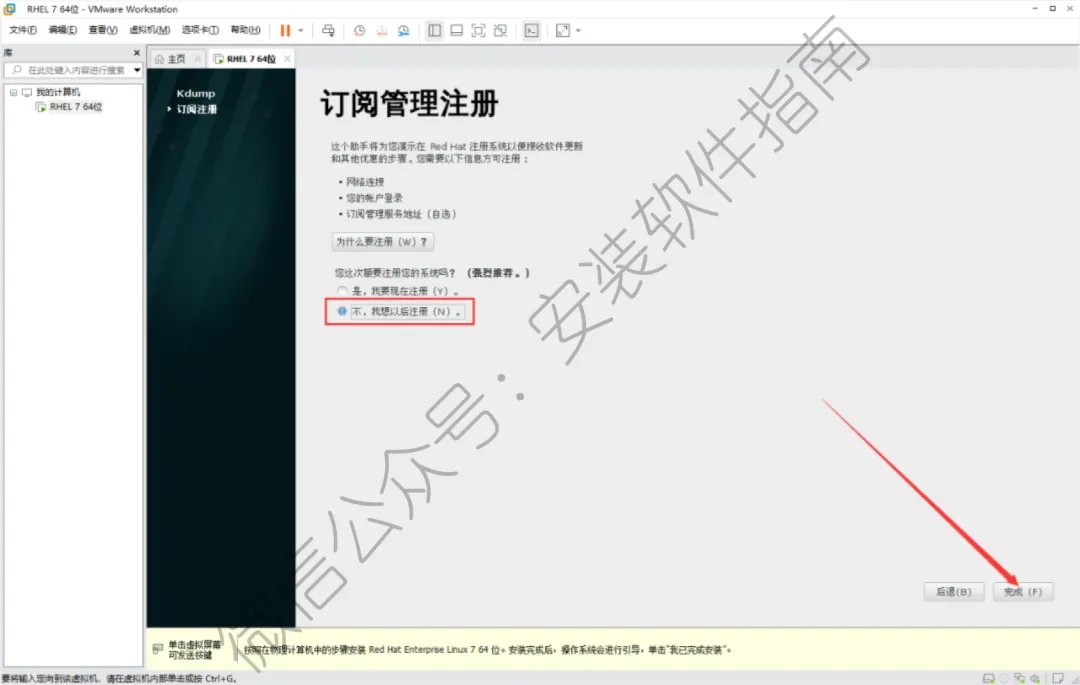The image size is (1080, 685).
Task: Select 订阅注册 in the setup sidebar
Action: (197, 109)
